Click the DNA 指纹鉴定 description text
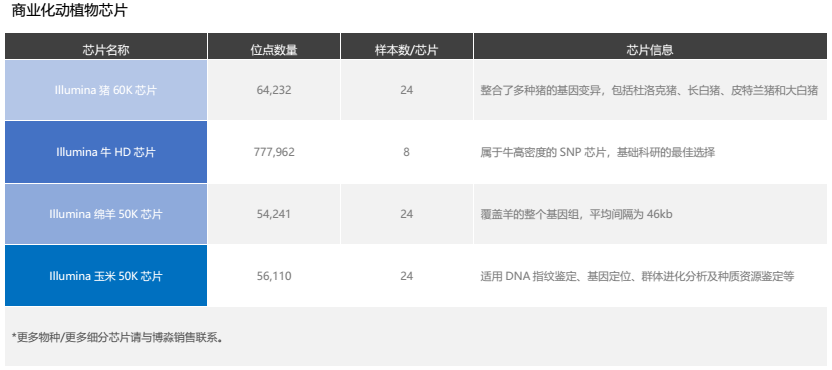The height and width of the screenshot is (370, 832). tap(637, 277)
